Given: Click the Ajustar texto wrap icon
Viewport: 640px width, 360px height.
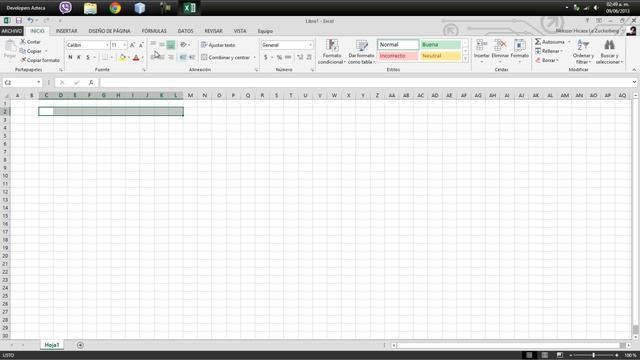Looking at the screenshot, I should (x=204, y=45).
